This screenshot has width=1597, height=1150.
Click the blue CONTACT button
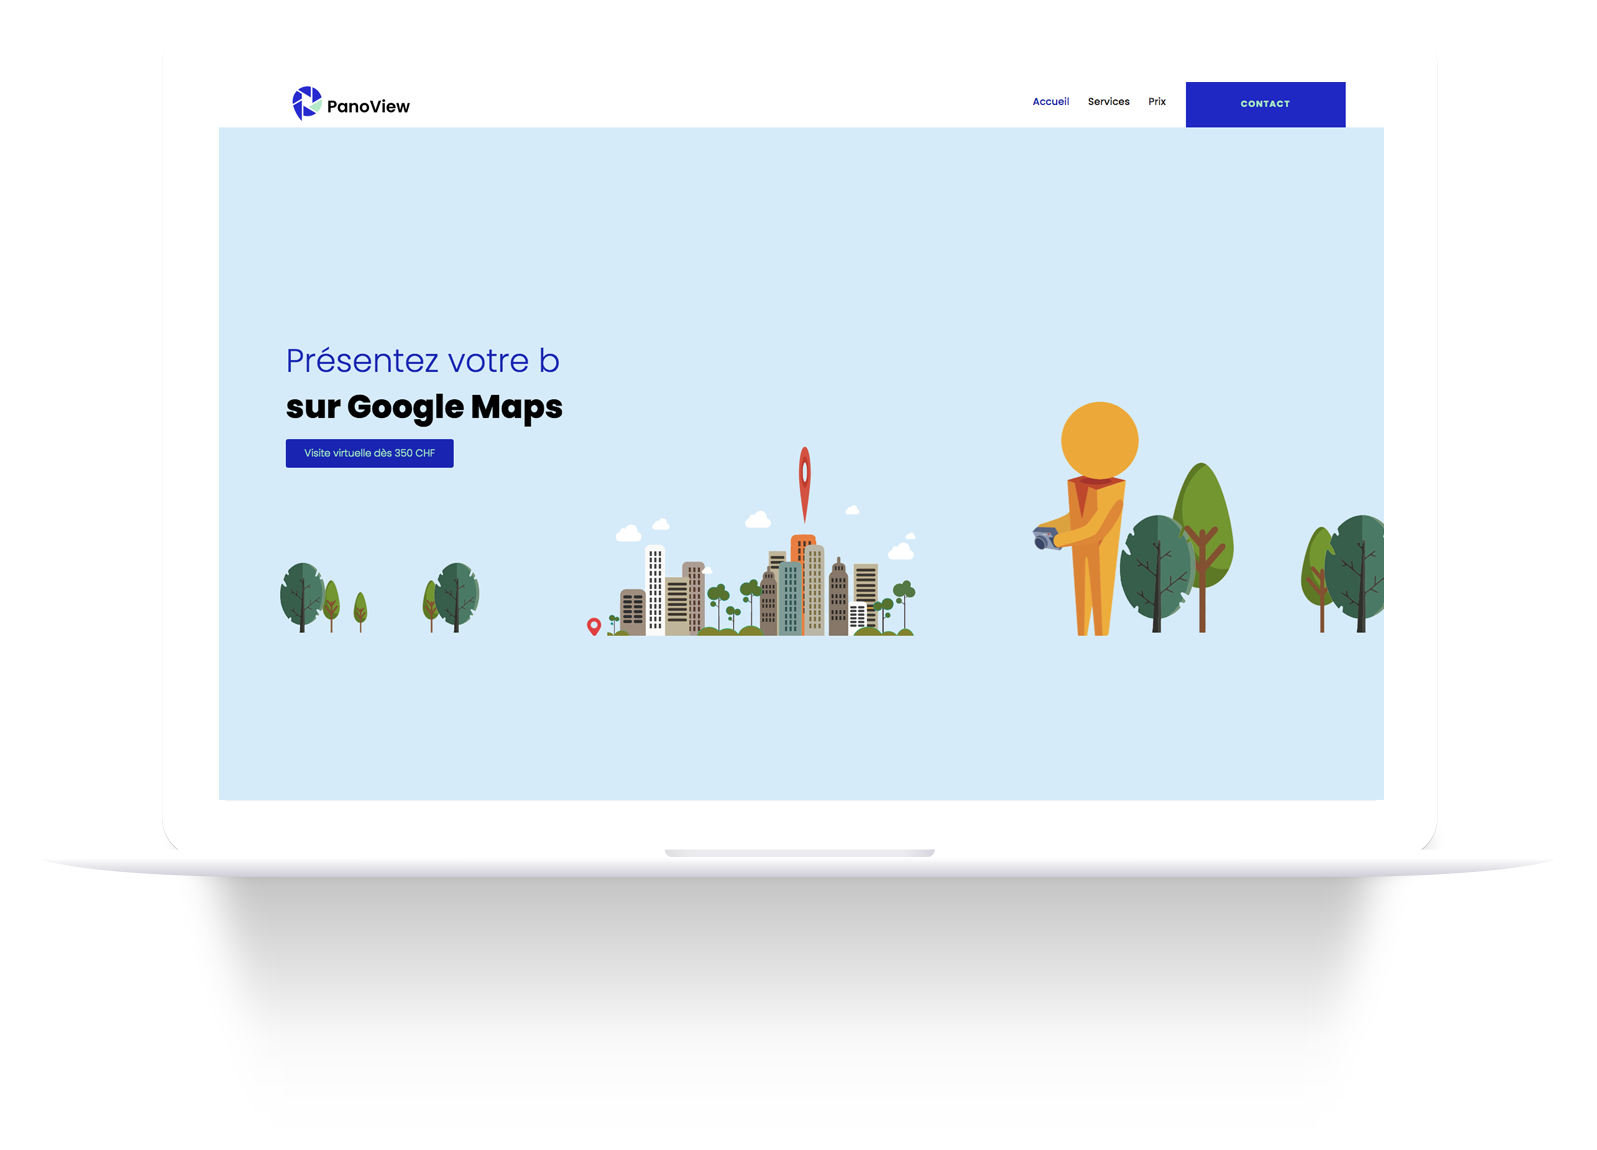coord(1265,104)
